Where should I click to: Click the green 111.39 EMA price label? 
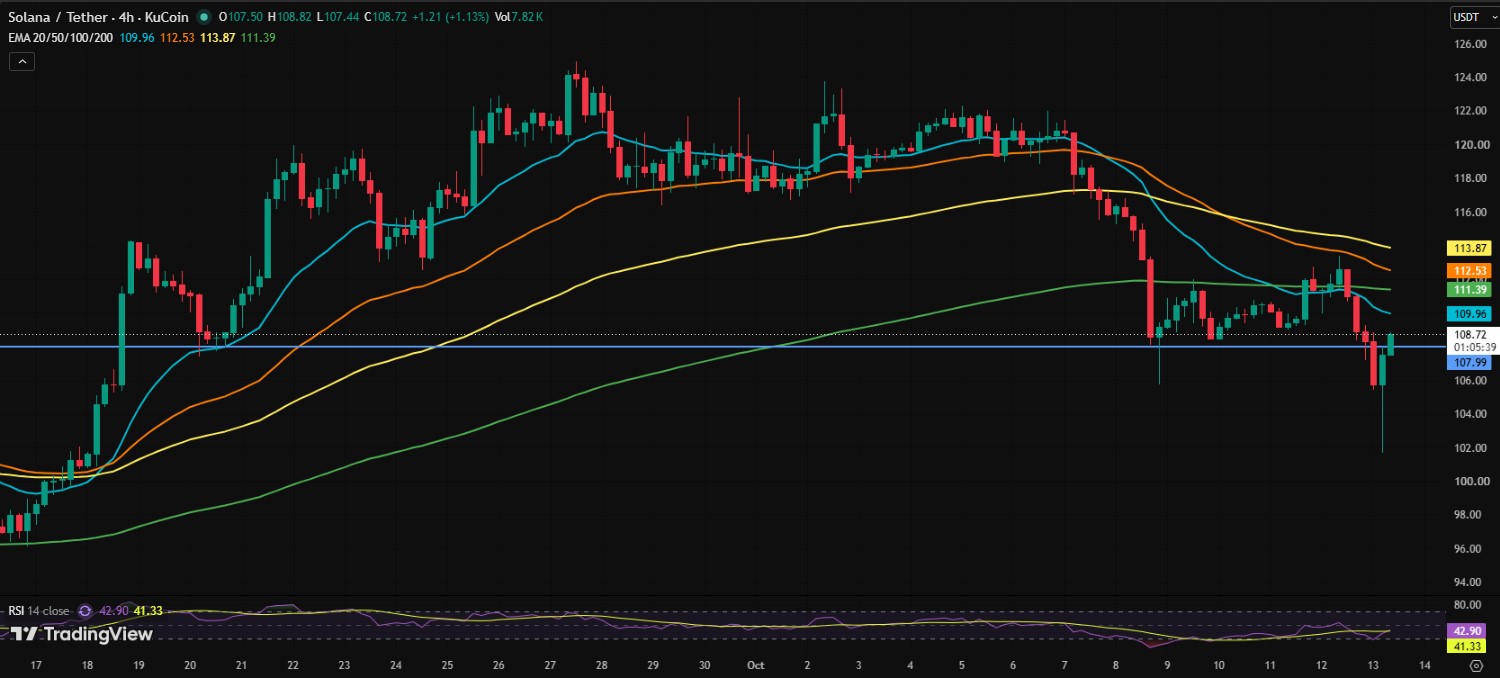pyautogui.click(x=1468, y=289)
